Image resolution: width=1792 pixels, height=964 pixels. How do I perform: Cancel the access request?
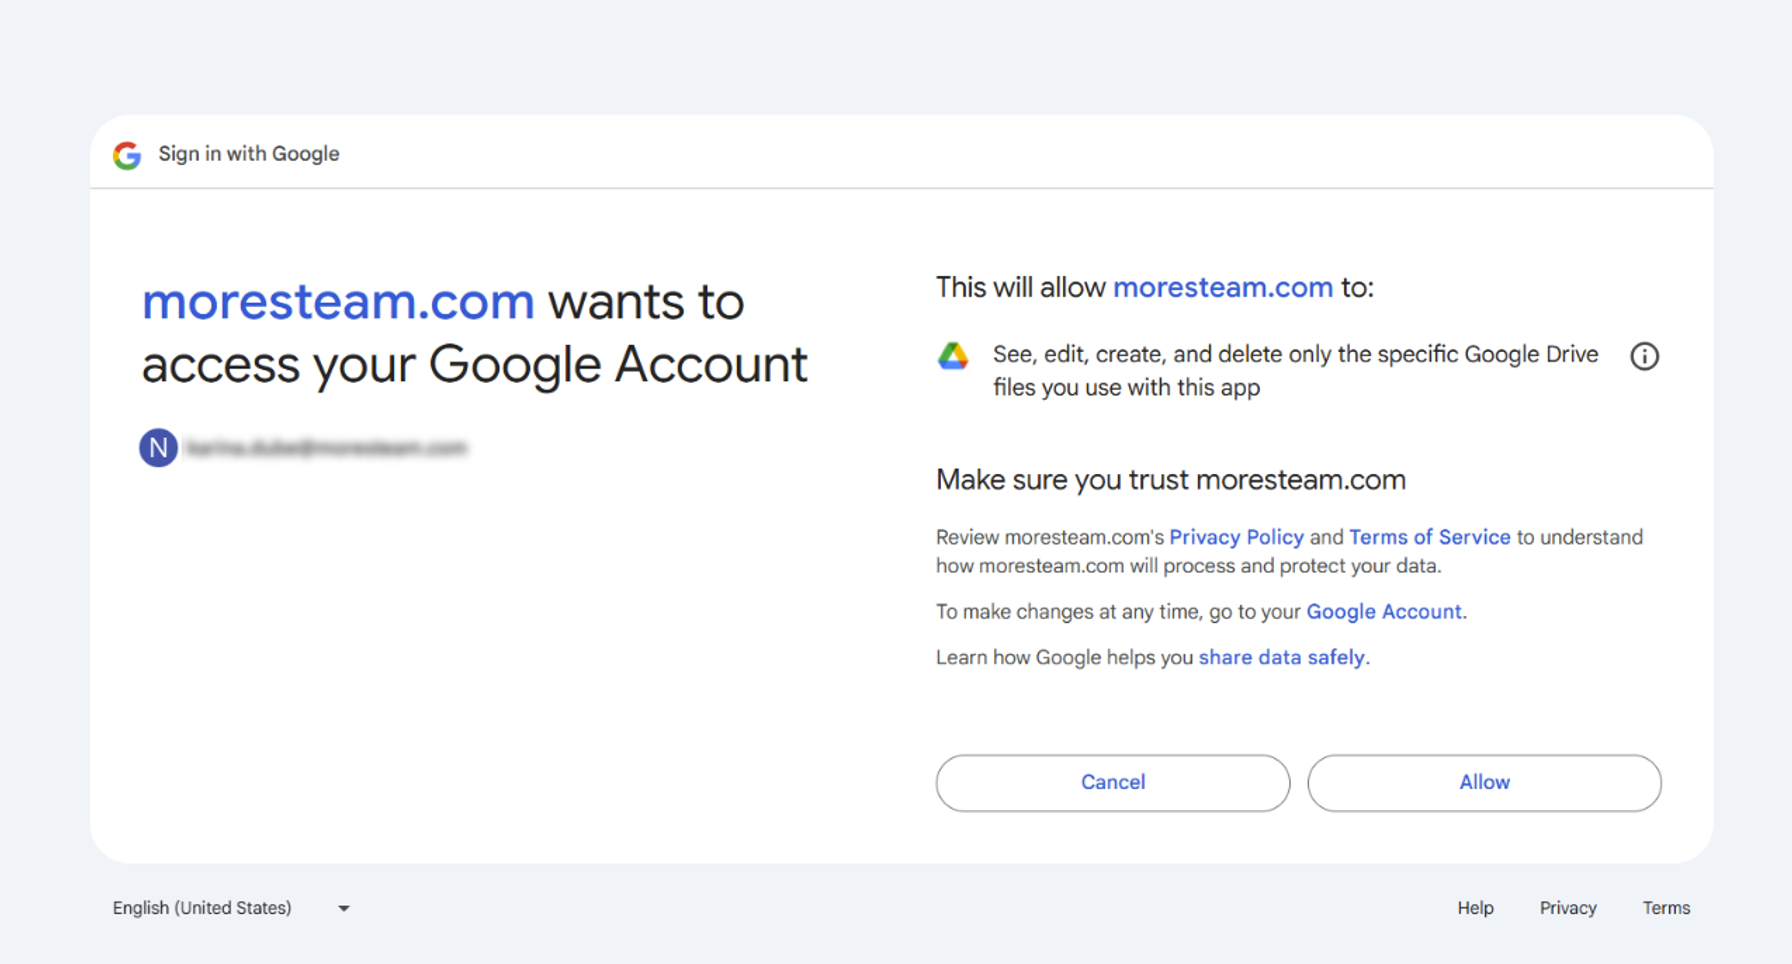pos(1112,783)
